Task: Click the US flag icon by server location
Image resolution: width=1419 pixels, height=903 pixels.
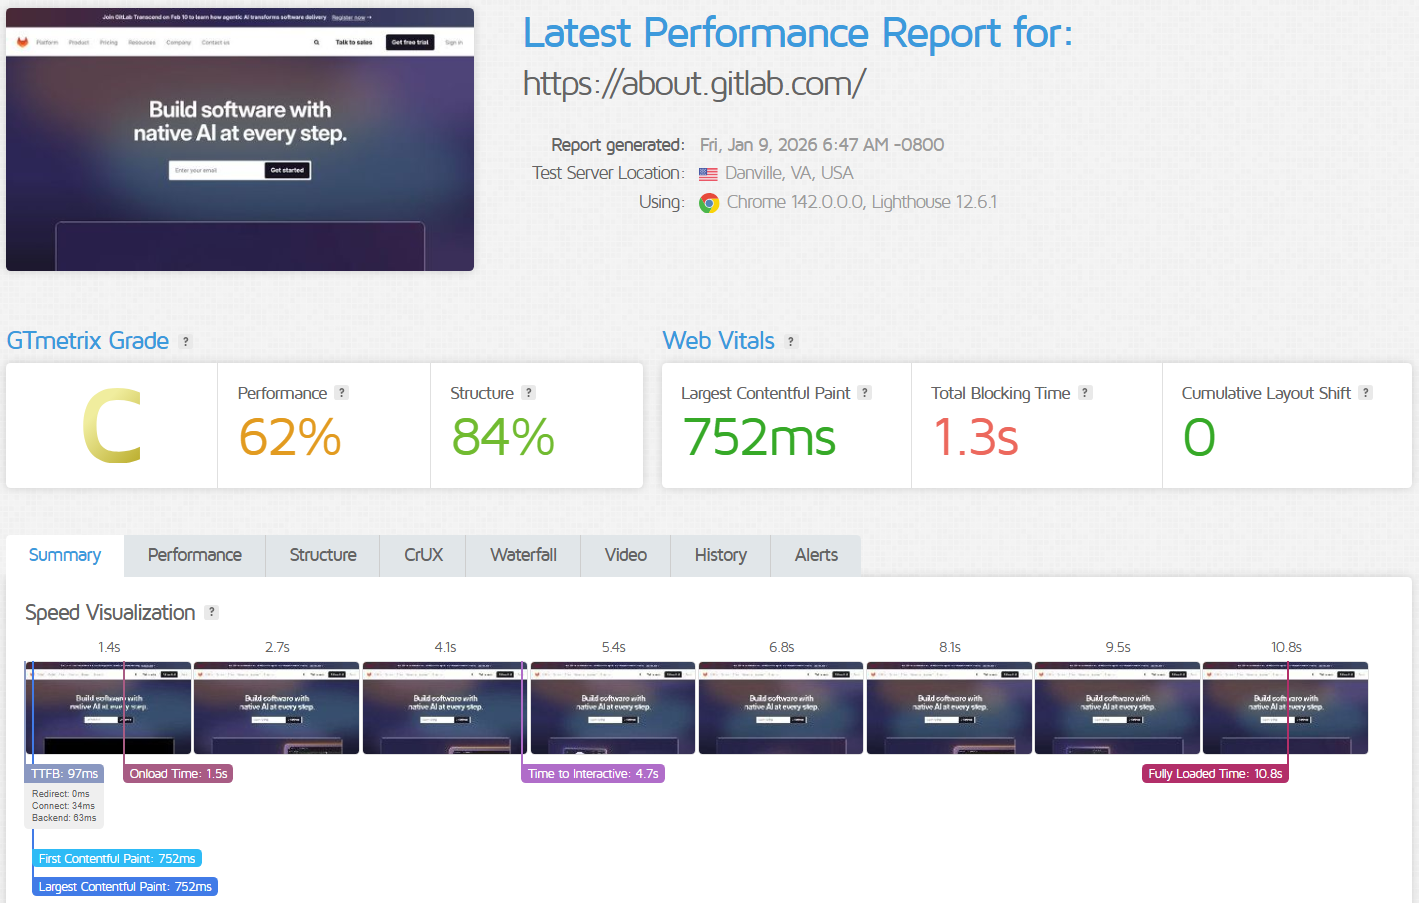Action: [x=708, y=174]
